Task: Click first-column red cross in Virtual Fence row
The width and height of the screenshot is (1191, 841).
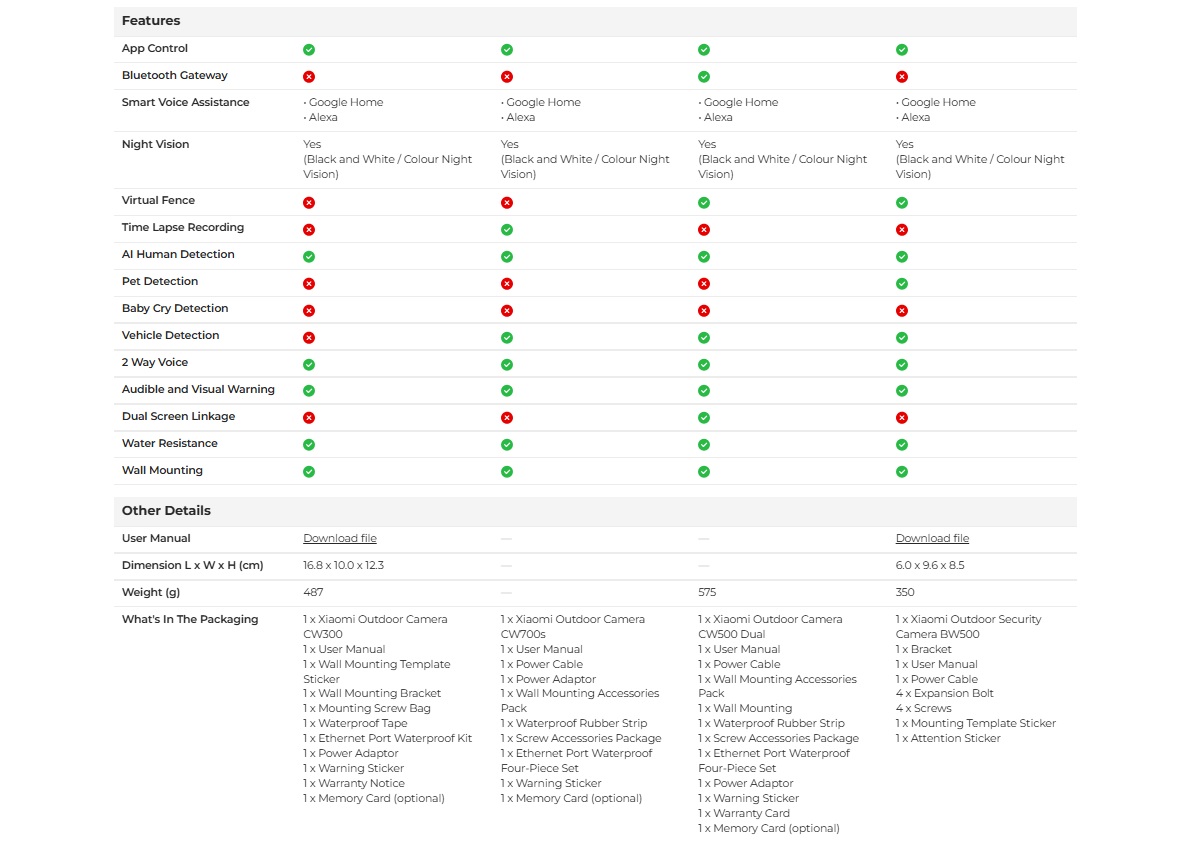Action: (x=309, y=203)
